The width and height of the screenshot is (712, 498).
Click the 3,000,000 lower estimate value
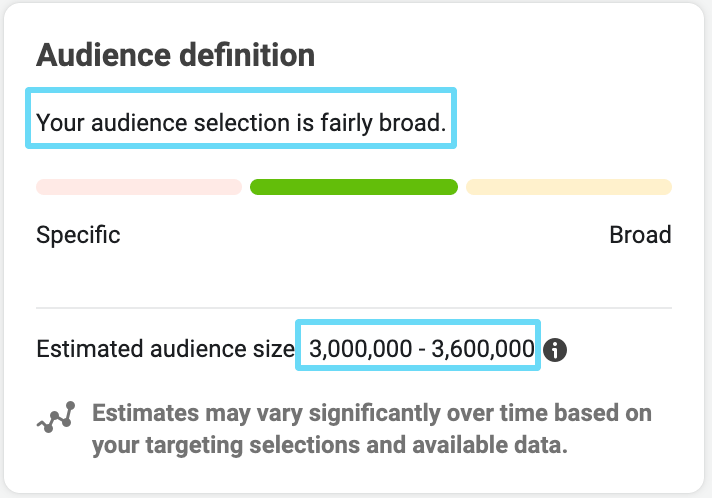pyautogui.click(x=361, y=349)
